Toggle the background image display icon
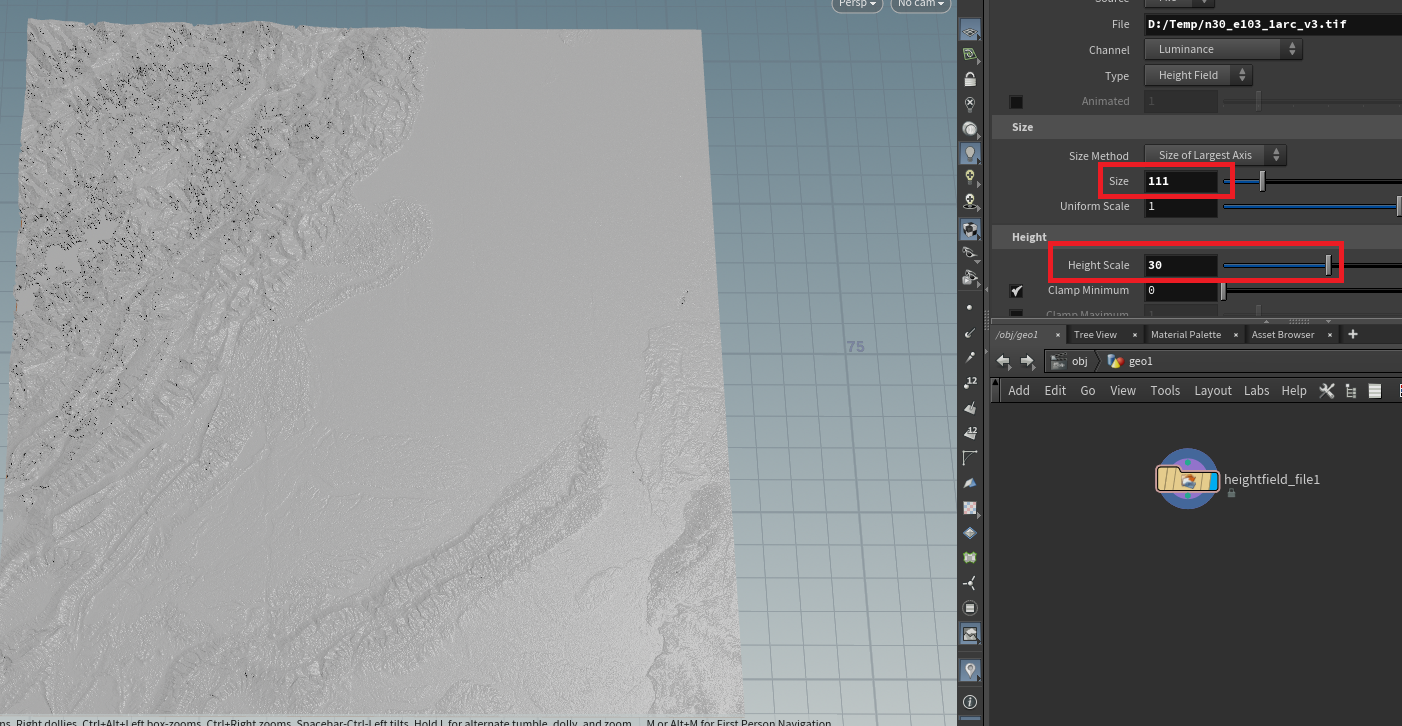Screen dimensions: 1402x726 (969, 633)
